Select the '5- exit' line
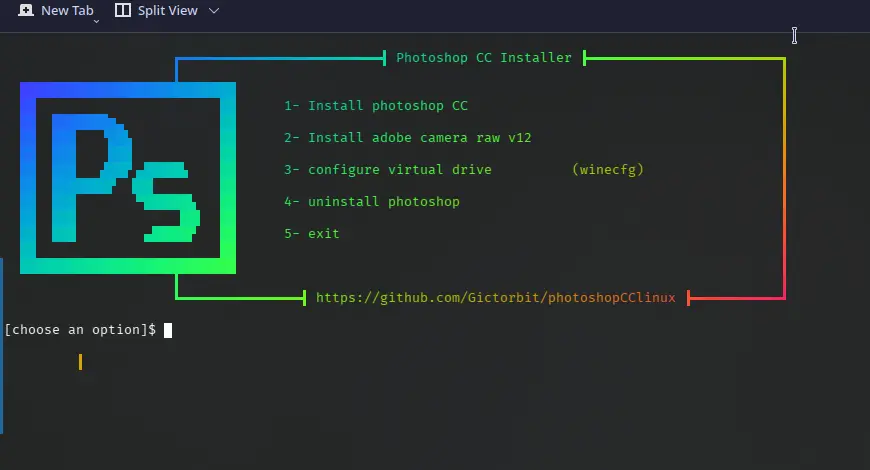The image size is (870, 470). click(311, 234)
